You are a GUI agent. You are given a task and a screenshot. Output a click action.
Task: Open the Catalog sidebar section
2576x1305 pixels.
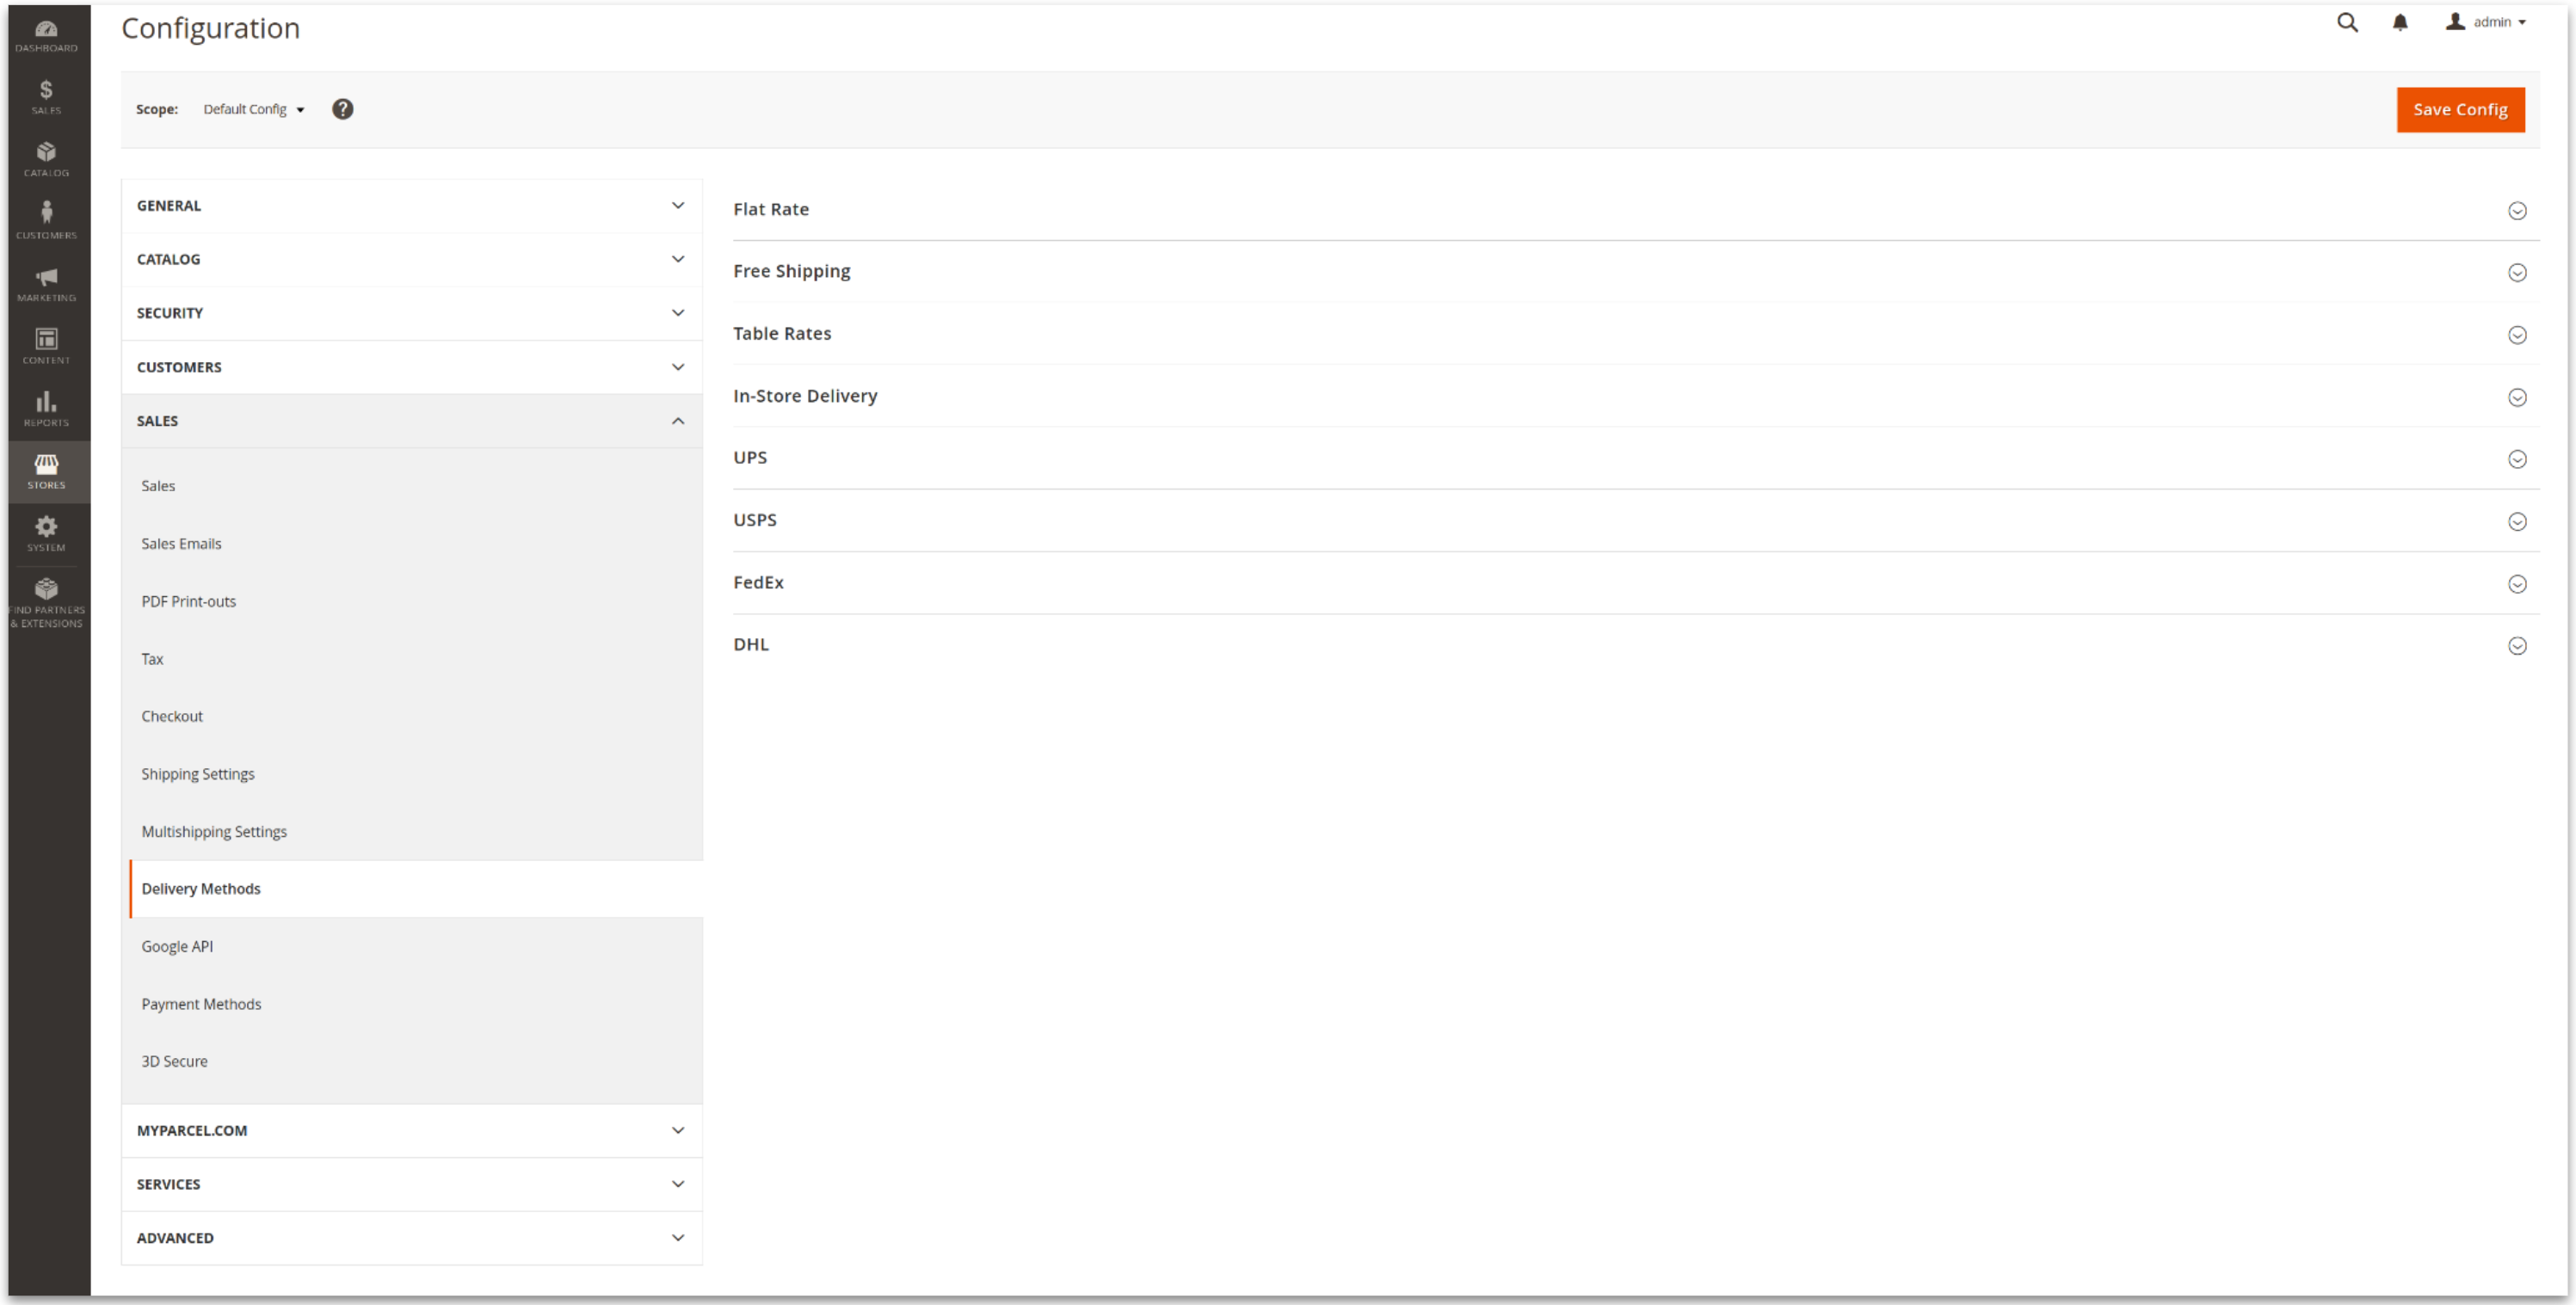pyautogui.click(x=46, y=158)
